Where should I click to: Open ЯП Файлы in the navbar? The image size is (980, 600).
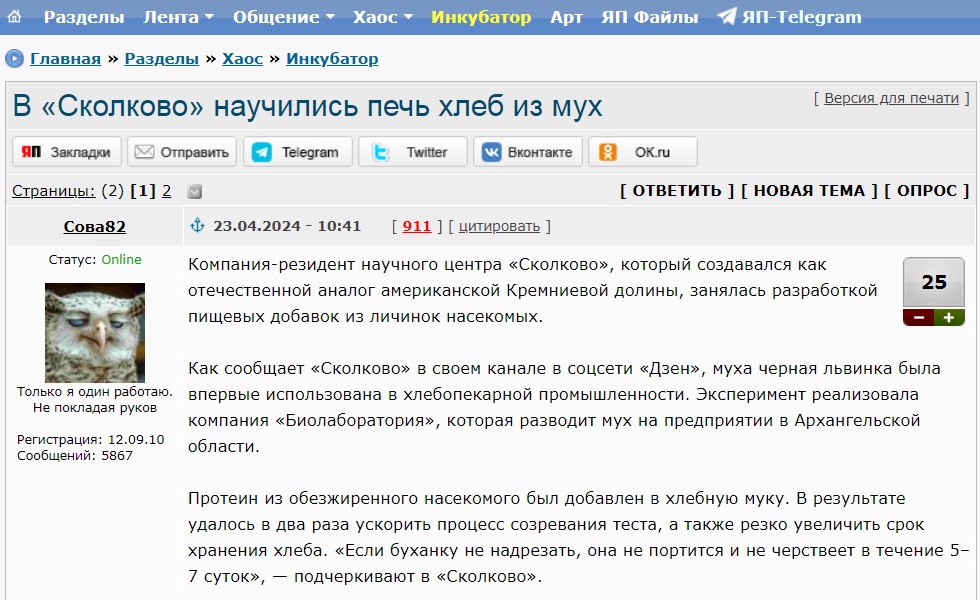649,17
